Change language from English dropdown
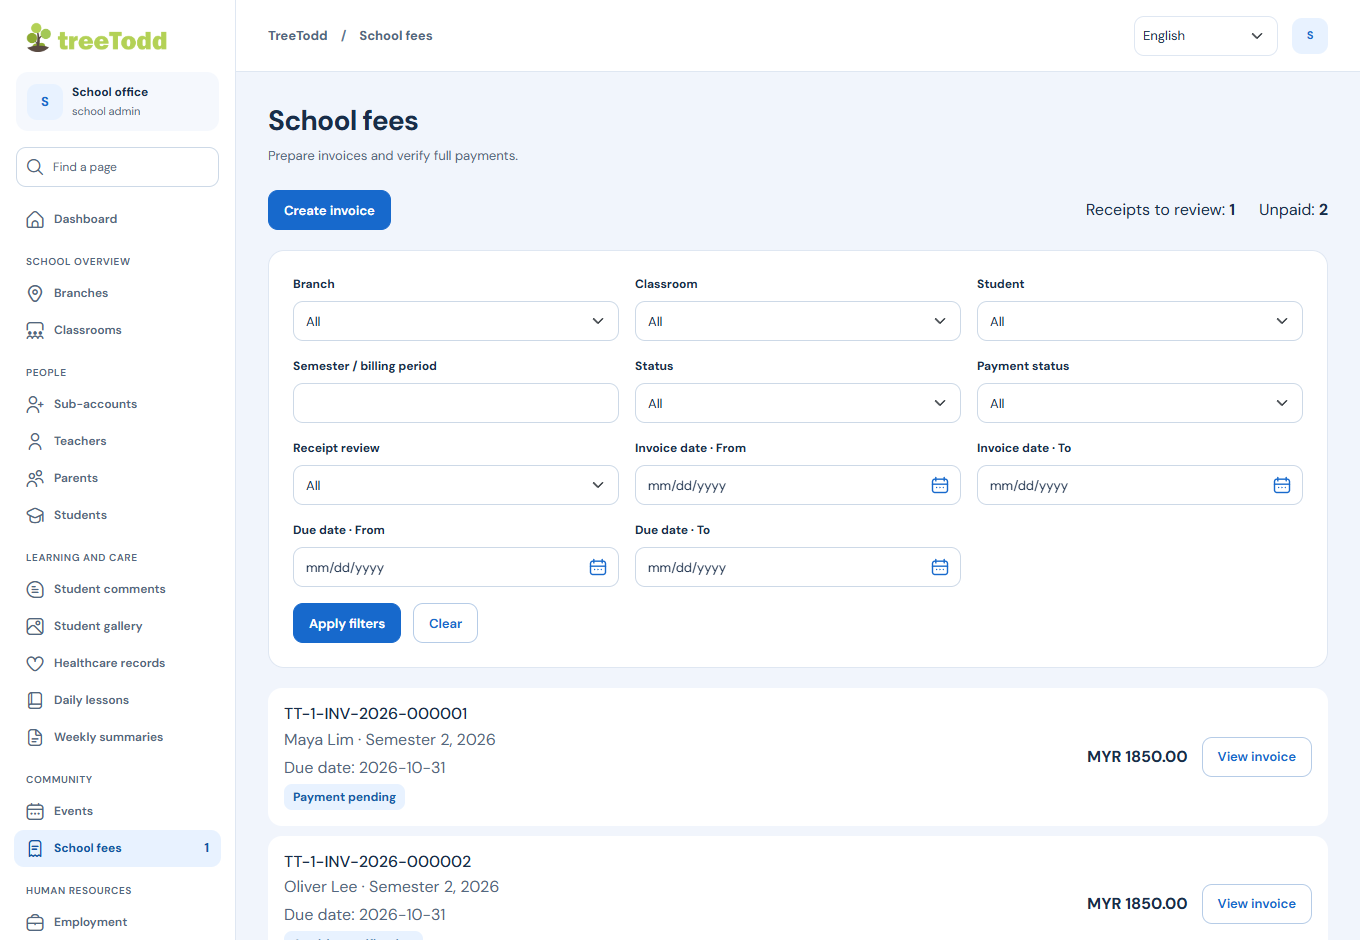Screen dimensions: 1360x940 pos(1206,36)
